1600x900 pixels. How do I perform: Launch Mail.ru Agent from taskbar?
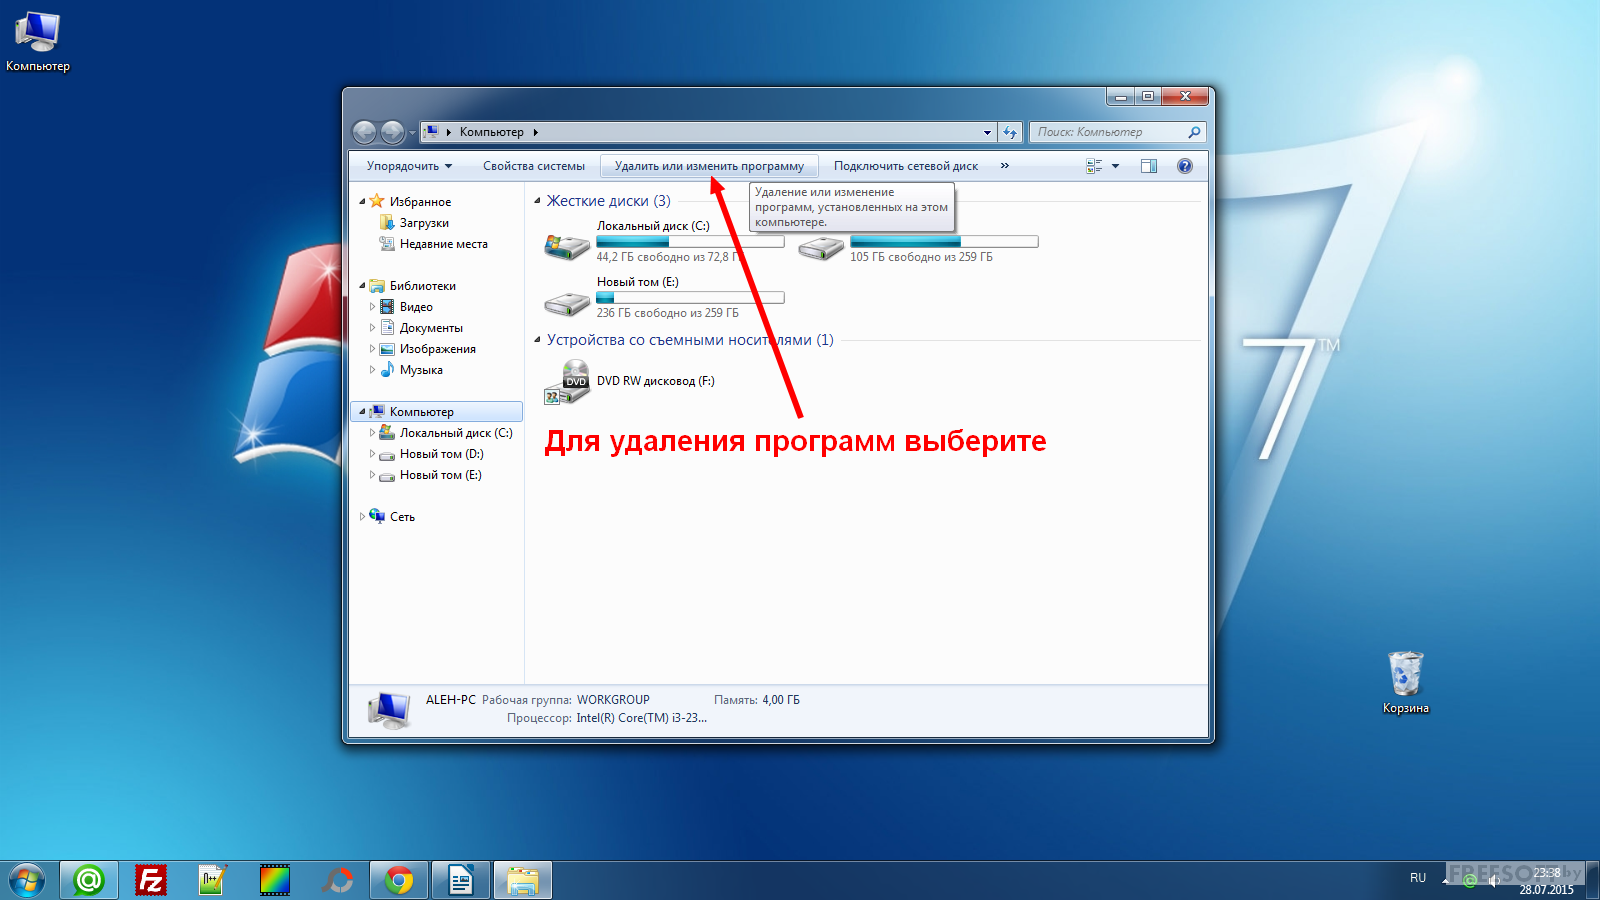pos(89,881)
